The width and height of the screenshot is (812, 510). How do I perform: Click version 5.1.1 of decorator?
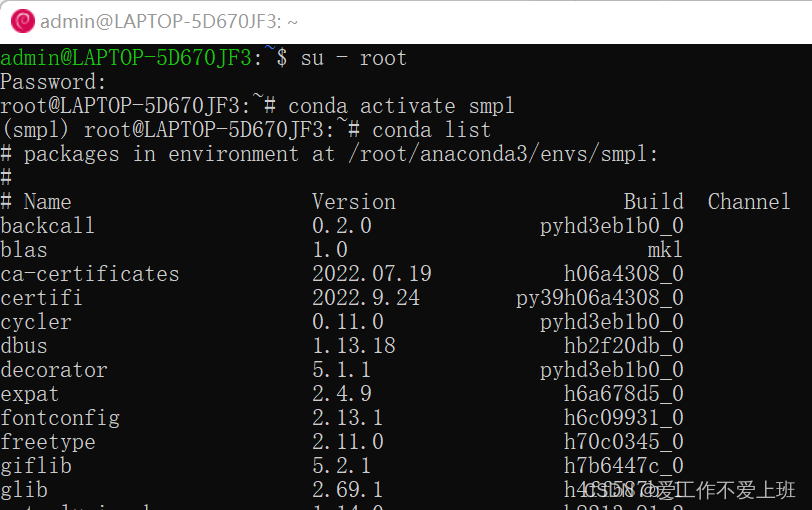click(x=342, y=370)
